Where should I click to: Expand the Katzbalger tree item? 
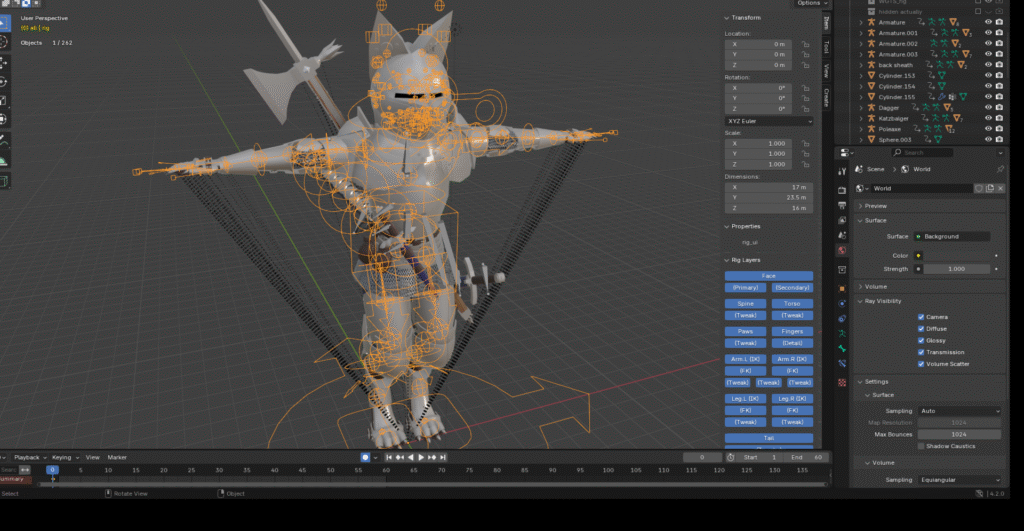pos(861,118)
